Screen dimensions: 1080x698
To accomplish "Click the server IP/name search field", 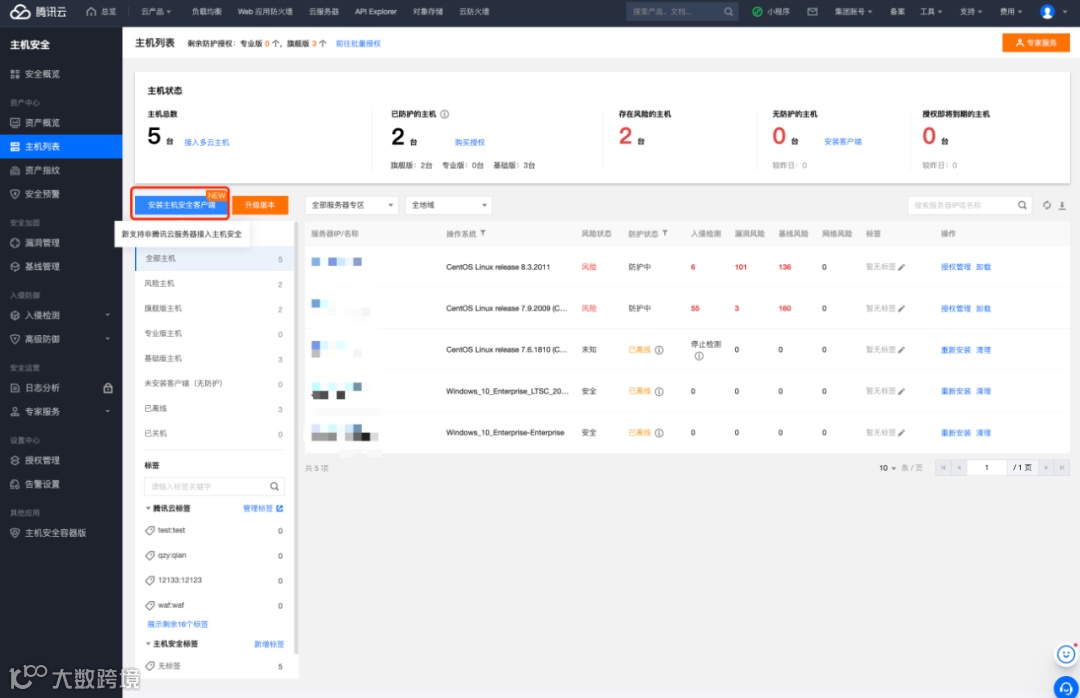I will pos(962,205).
